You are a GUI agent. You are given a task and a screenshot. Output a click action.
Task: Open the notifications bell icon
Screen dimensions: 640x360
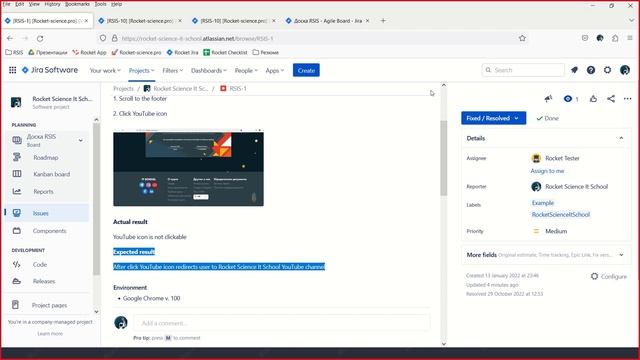[x=574, y=70]
